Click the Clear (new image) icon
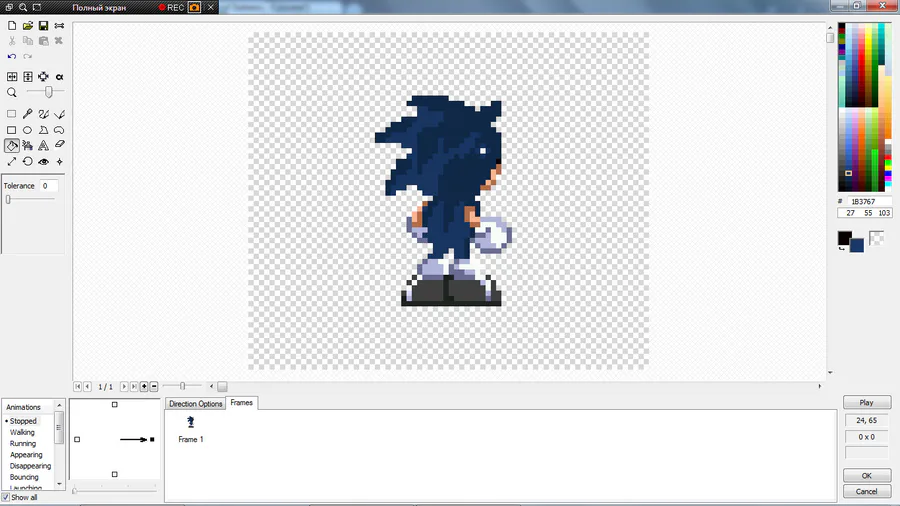 click(x=12, y=26)
